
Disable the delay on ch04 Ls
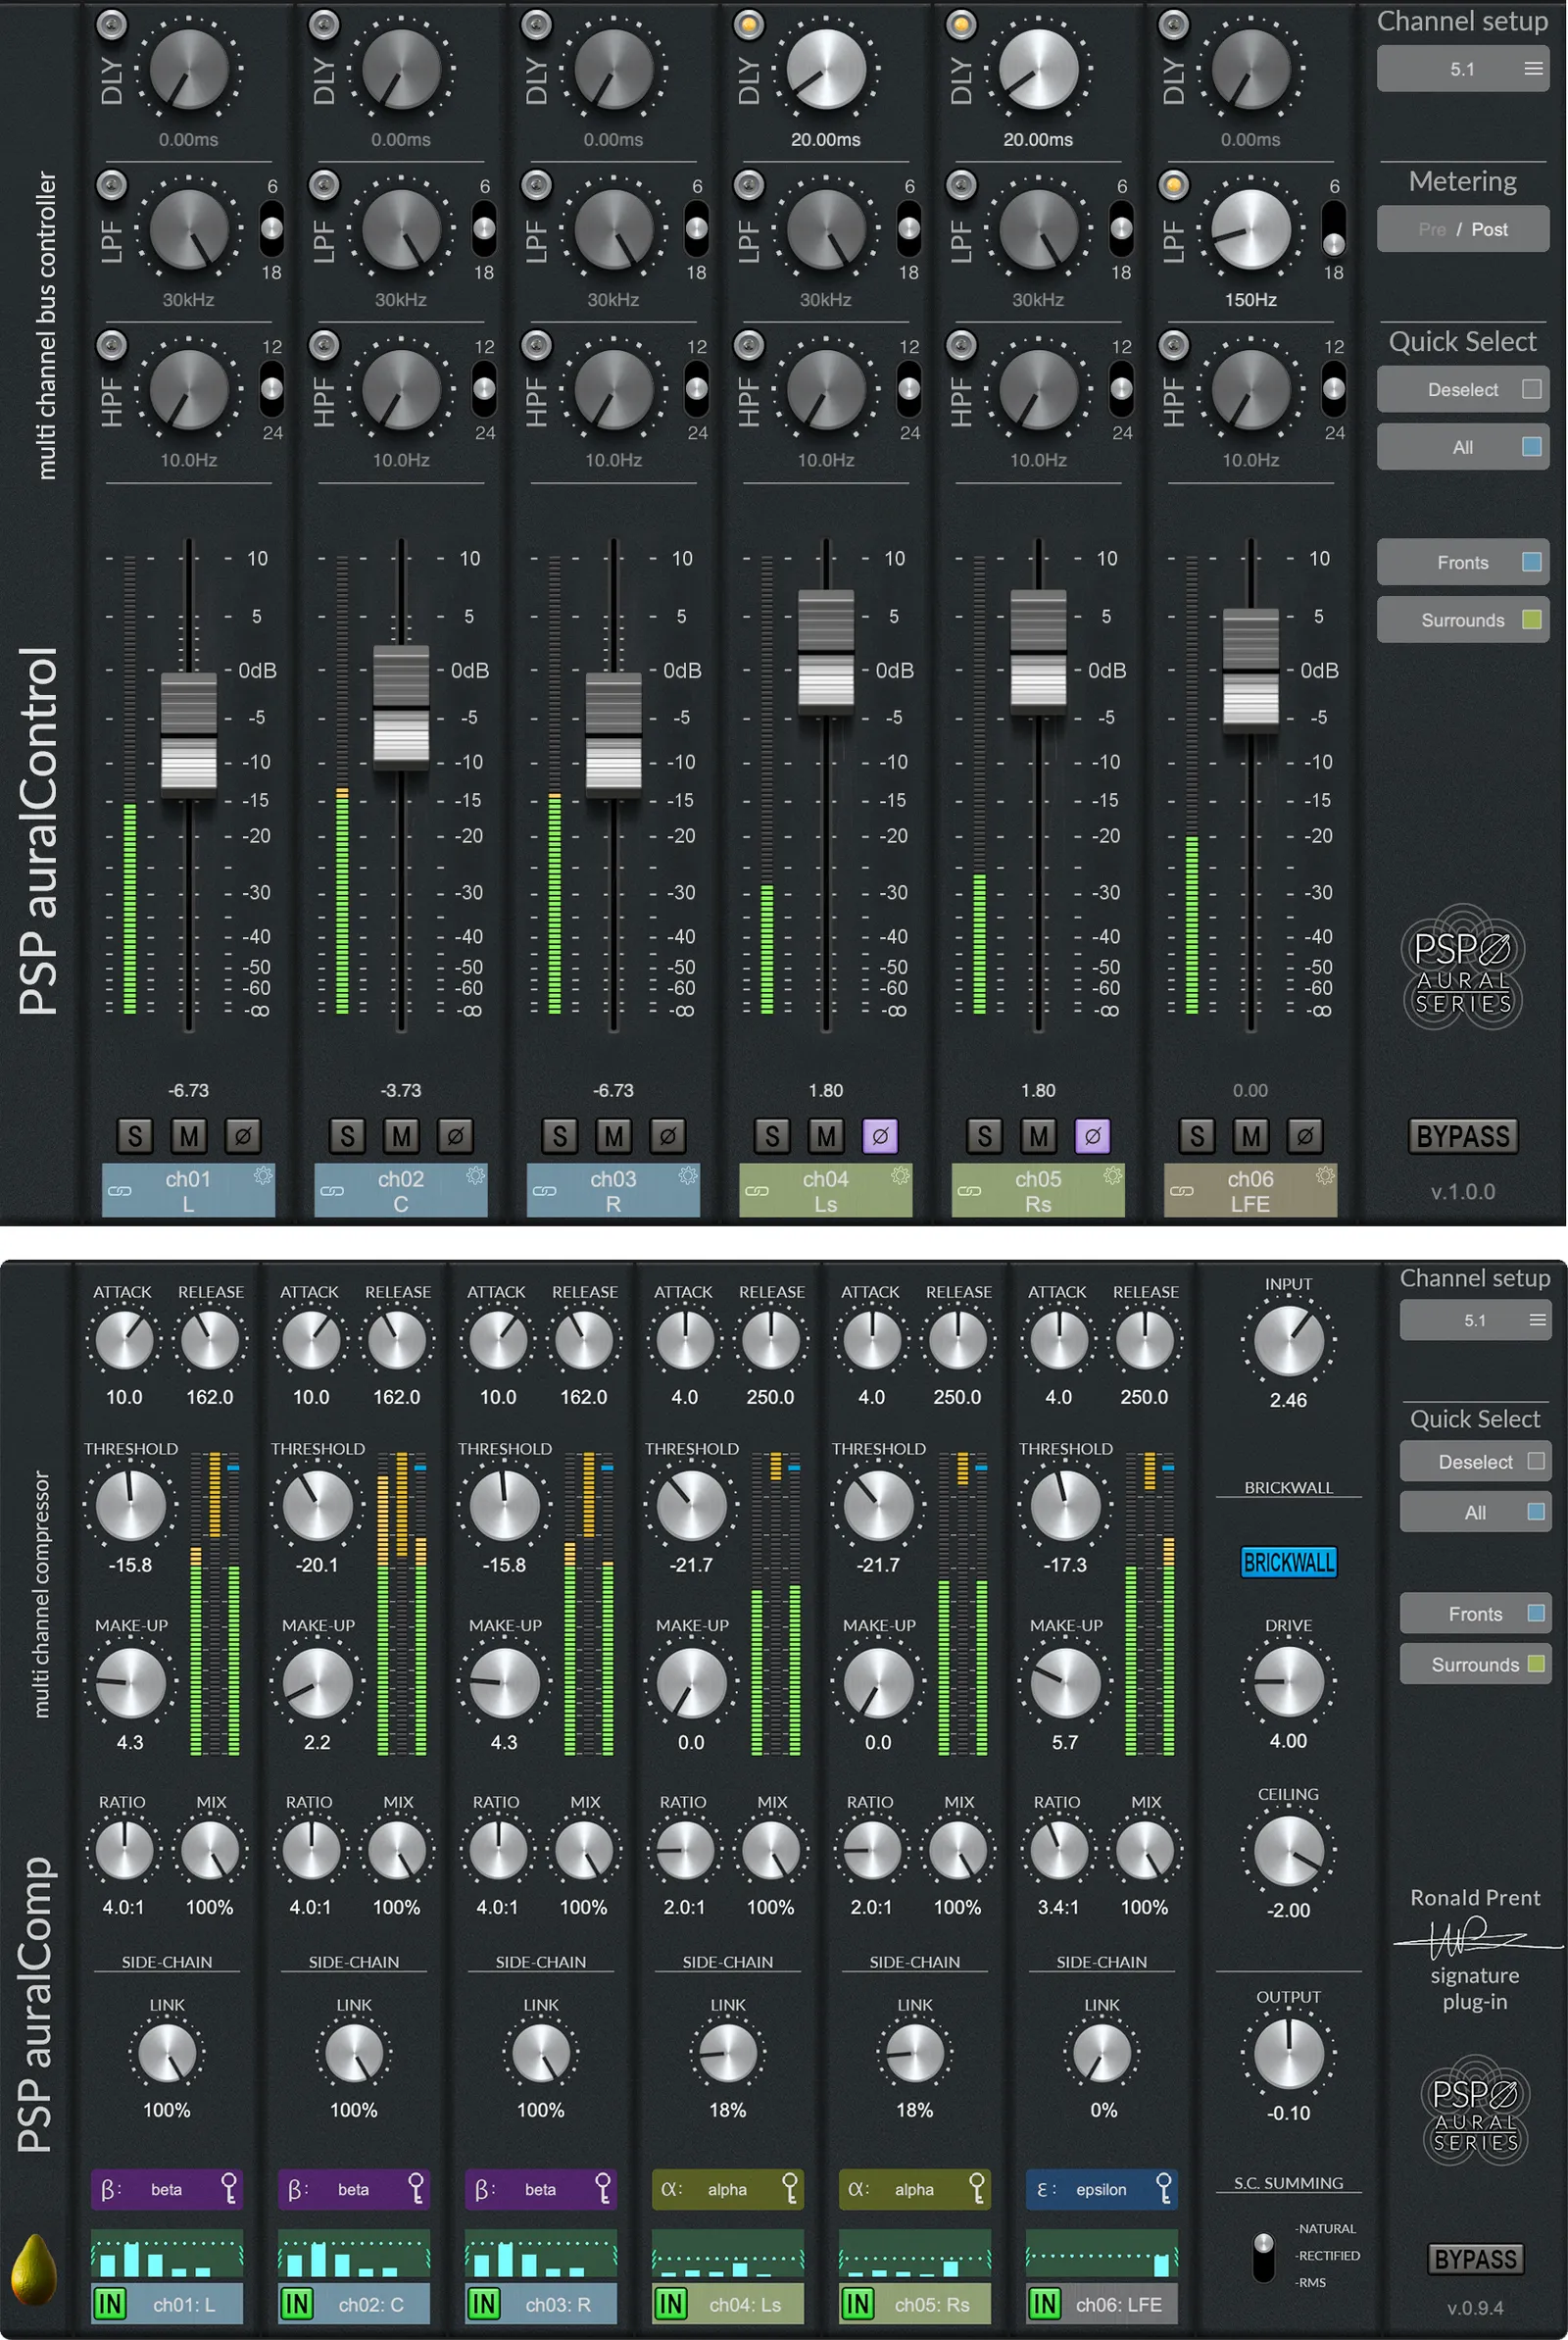(x=749, y=24)
